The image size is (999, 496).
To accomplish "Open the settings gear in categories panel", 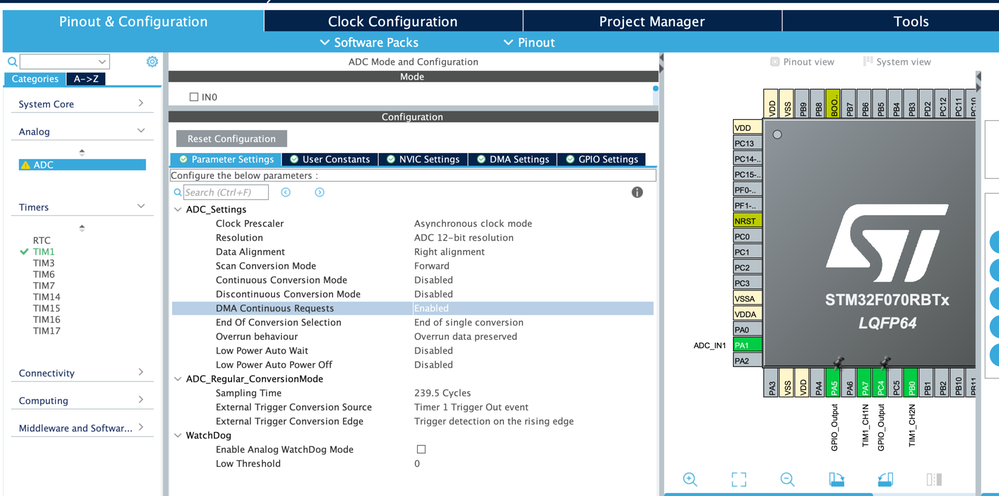I will click(152, 62).
